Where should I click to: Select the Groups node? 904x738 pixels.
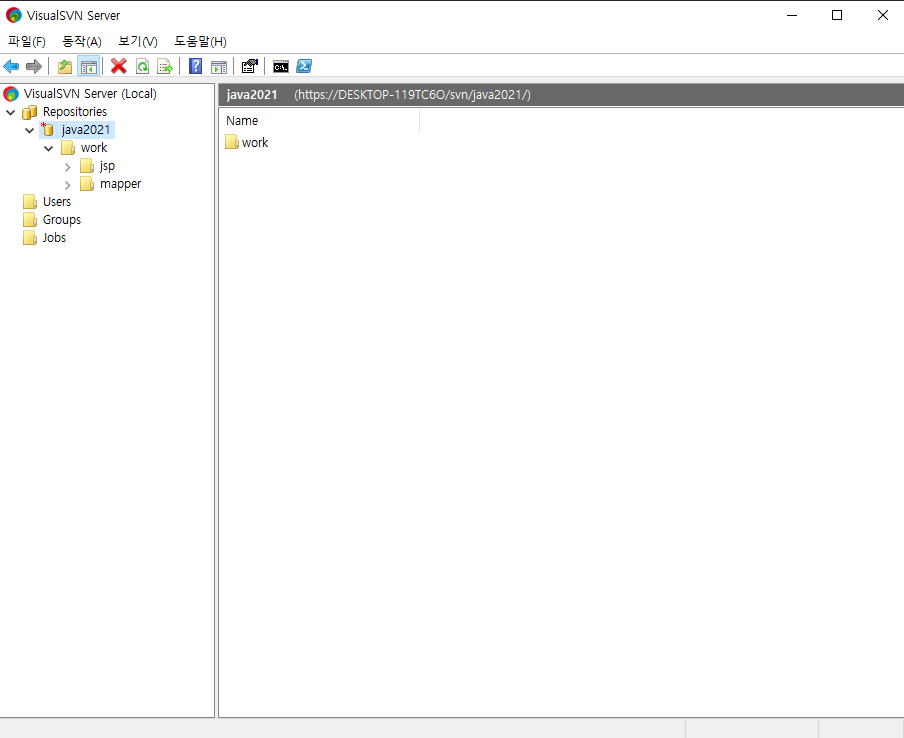pyautogui.click(x=62, y=220)
